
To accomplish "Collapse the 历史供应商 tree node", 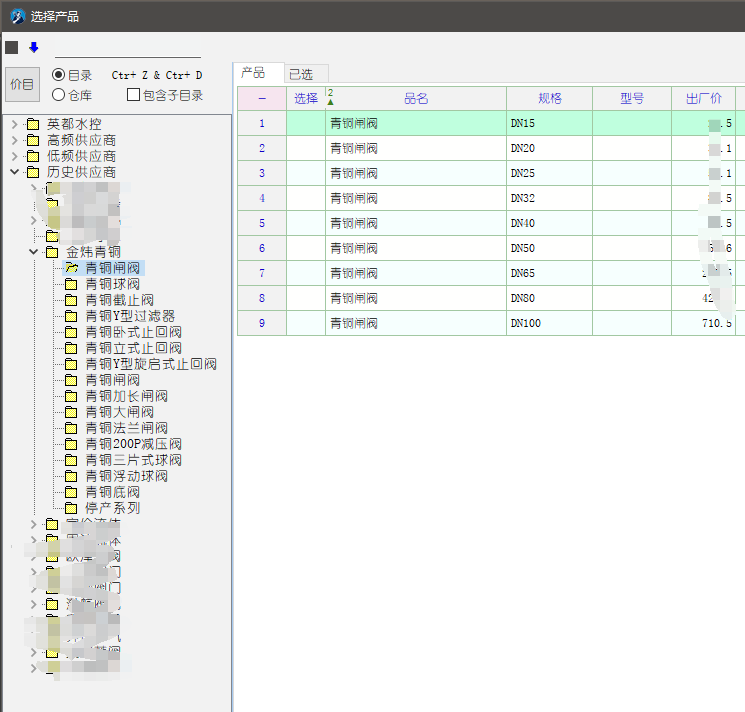I will 14,172.
